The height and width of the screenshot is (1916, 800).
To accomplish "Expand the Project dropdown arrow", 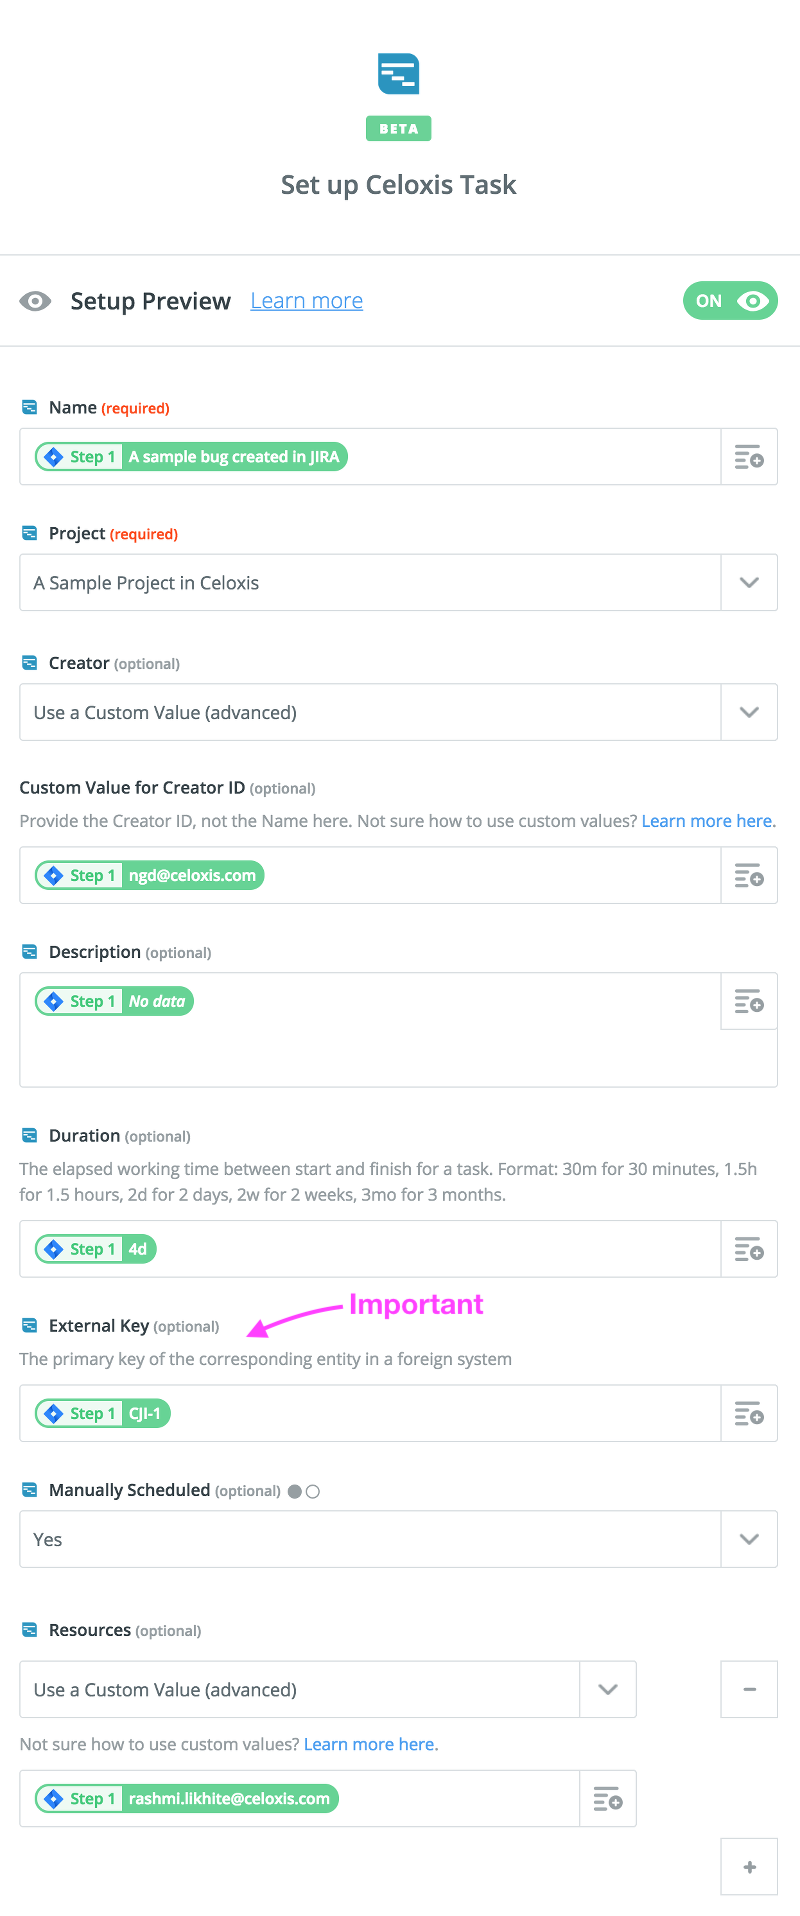I will coord(749,583).
